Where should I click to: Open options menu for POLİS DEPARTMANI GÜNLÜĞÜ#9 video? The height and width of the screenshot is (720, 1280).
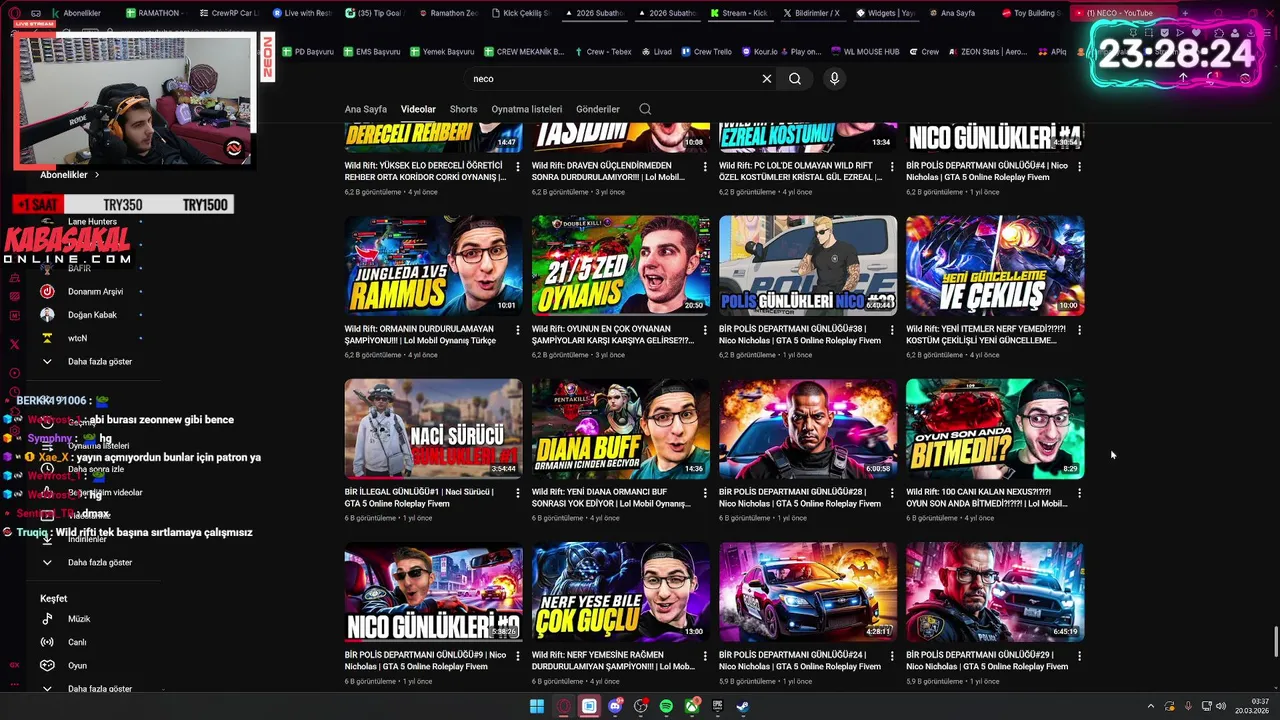click(518, 656)
